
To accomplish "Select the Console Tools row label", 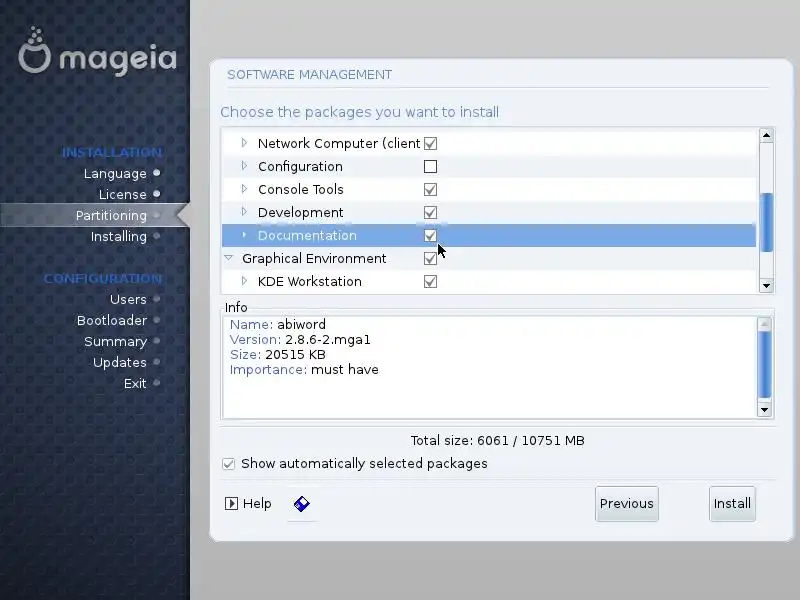I will (301, 190).
